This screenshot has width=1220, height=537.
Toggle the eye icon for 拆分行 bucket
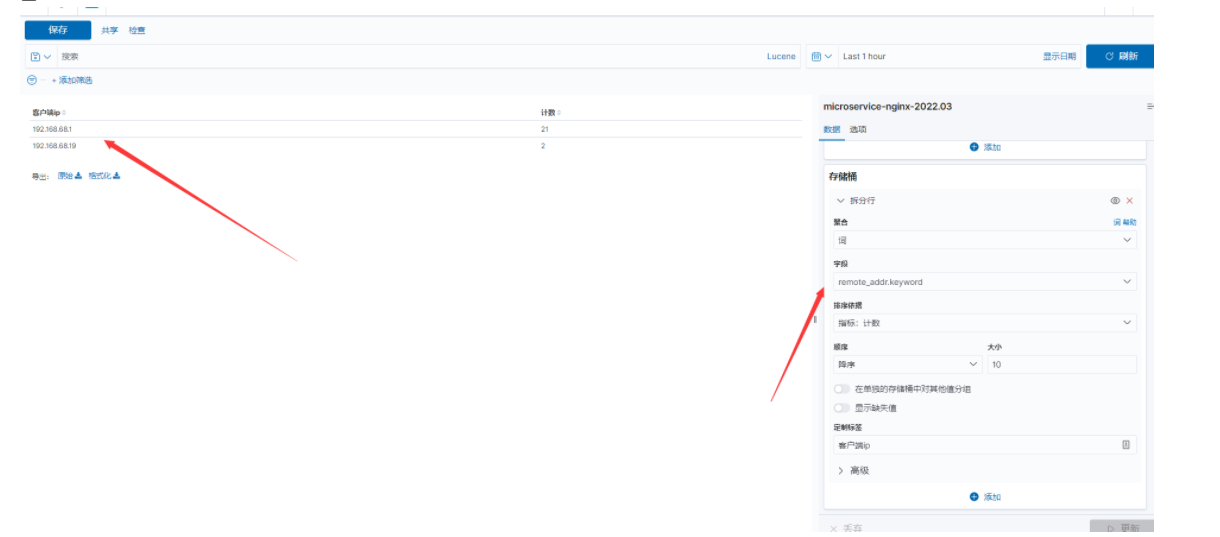1115,200
